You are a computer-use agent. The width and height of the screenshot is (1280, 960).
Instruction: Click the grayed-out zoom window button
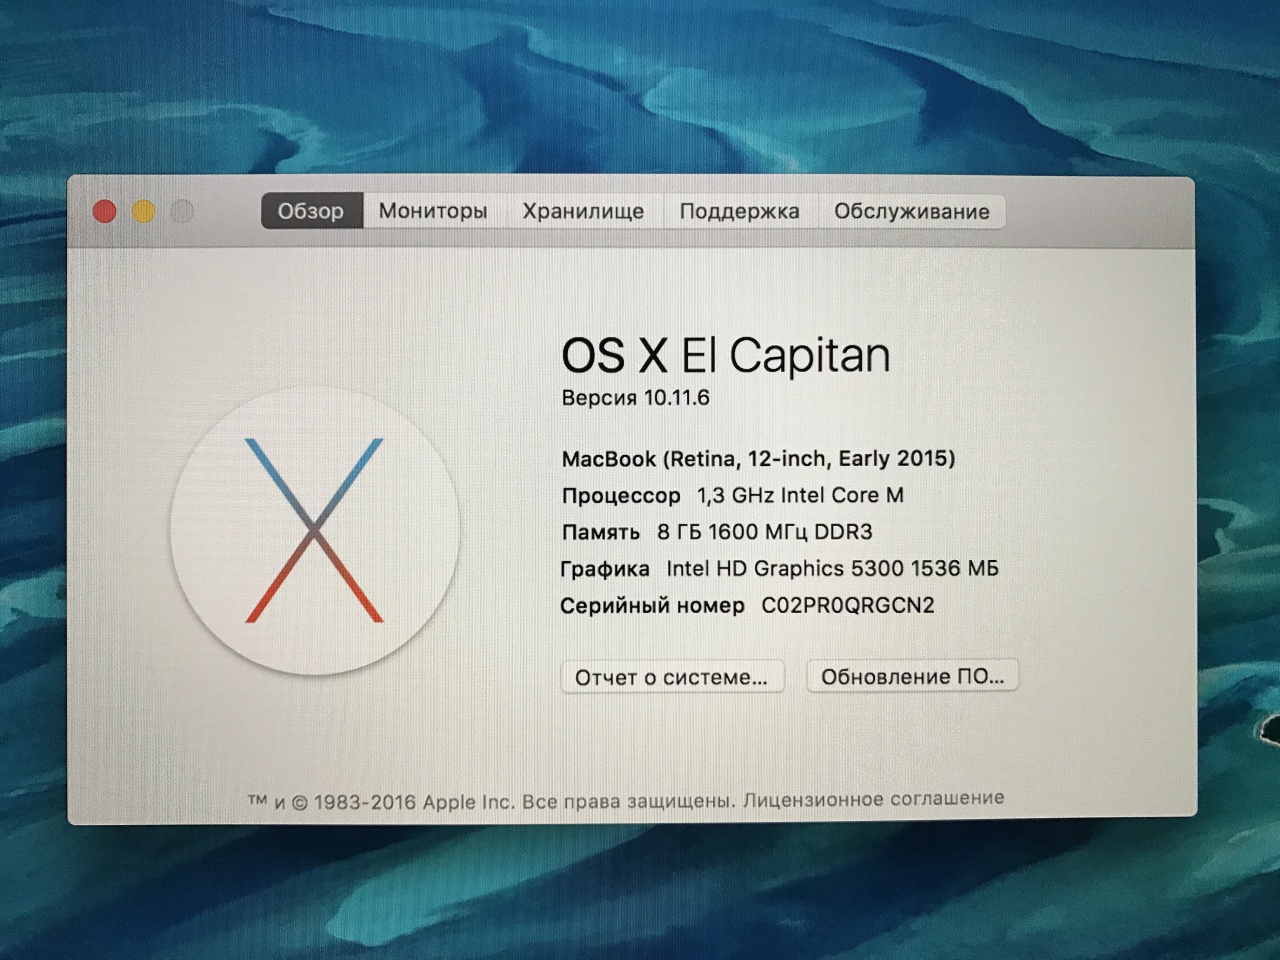[182, 211]
